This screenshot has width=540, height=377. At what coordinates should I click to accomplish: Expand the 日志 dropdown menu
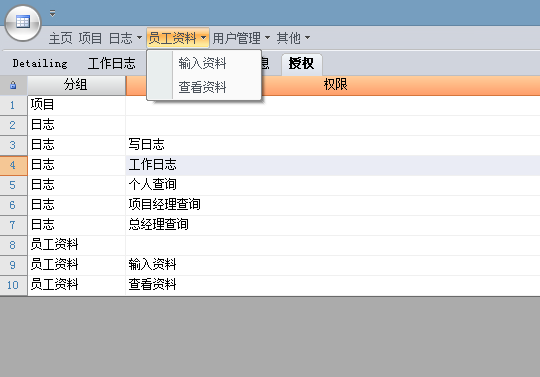click(125, 38)
